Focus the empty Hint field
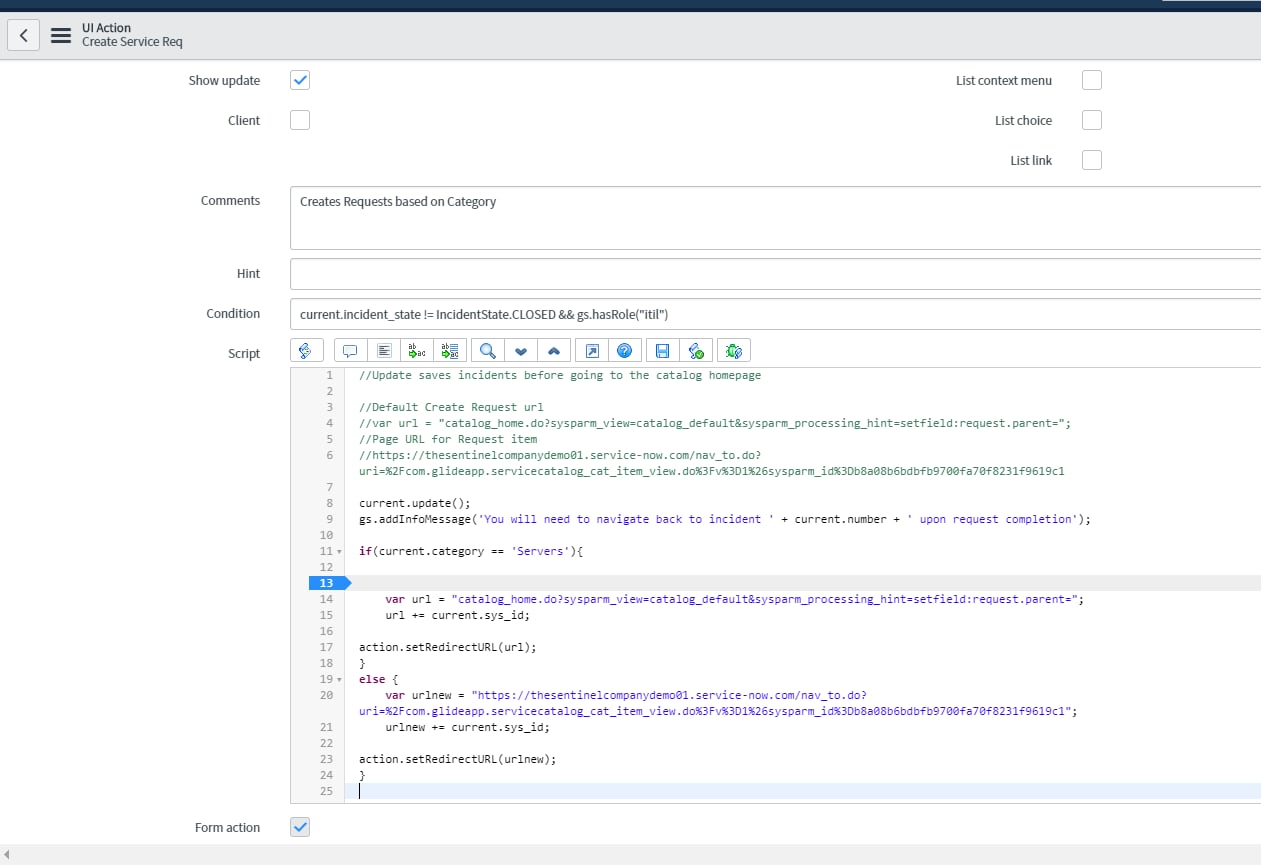This screenshot has height=867, width=1261. click(x=775, y=273)
